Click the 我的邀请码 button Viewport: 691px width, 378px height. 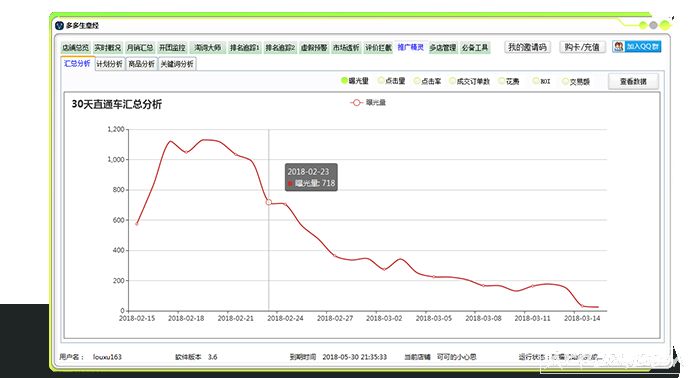pyautogui.click(x=528, y=47)
